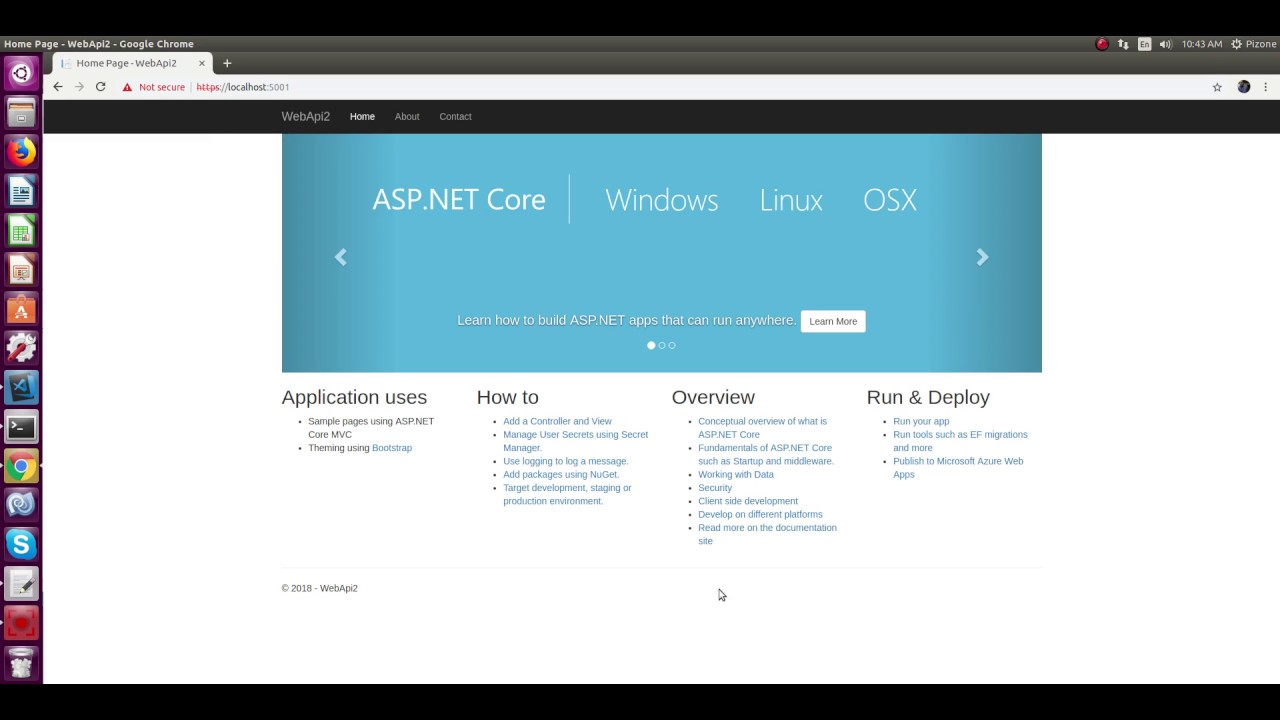Open the 10:43 AM clock menu
The height and width of the screenshot is (720, 1280).
(1202, 44)
